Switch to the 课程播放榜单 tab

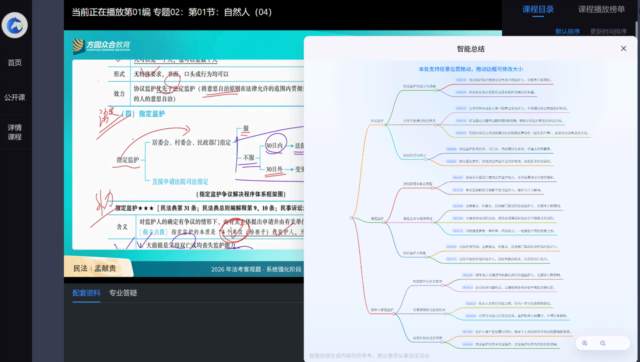click(x=601, y=9)
